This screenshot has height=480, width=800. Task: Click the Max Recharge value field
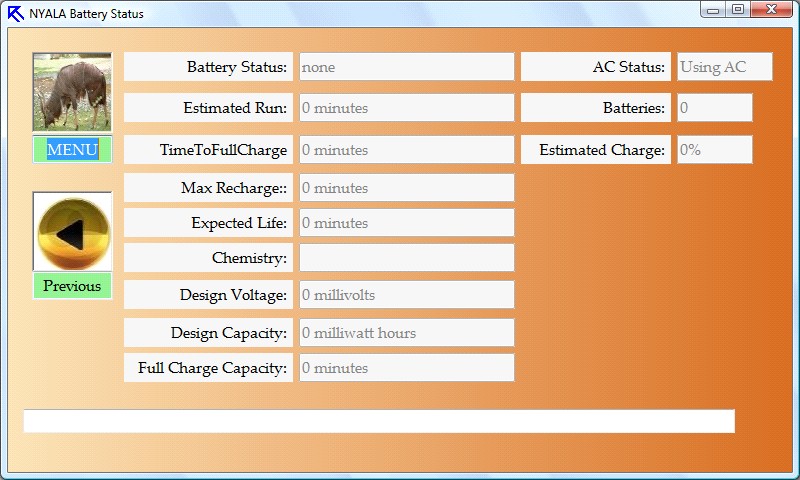pyautogui.click(x=406, y=188)
